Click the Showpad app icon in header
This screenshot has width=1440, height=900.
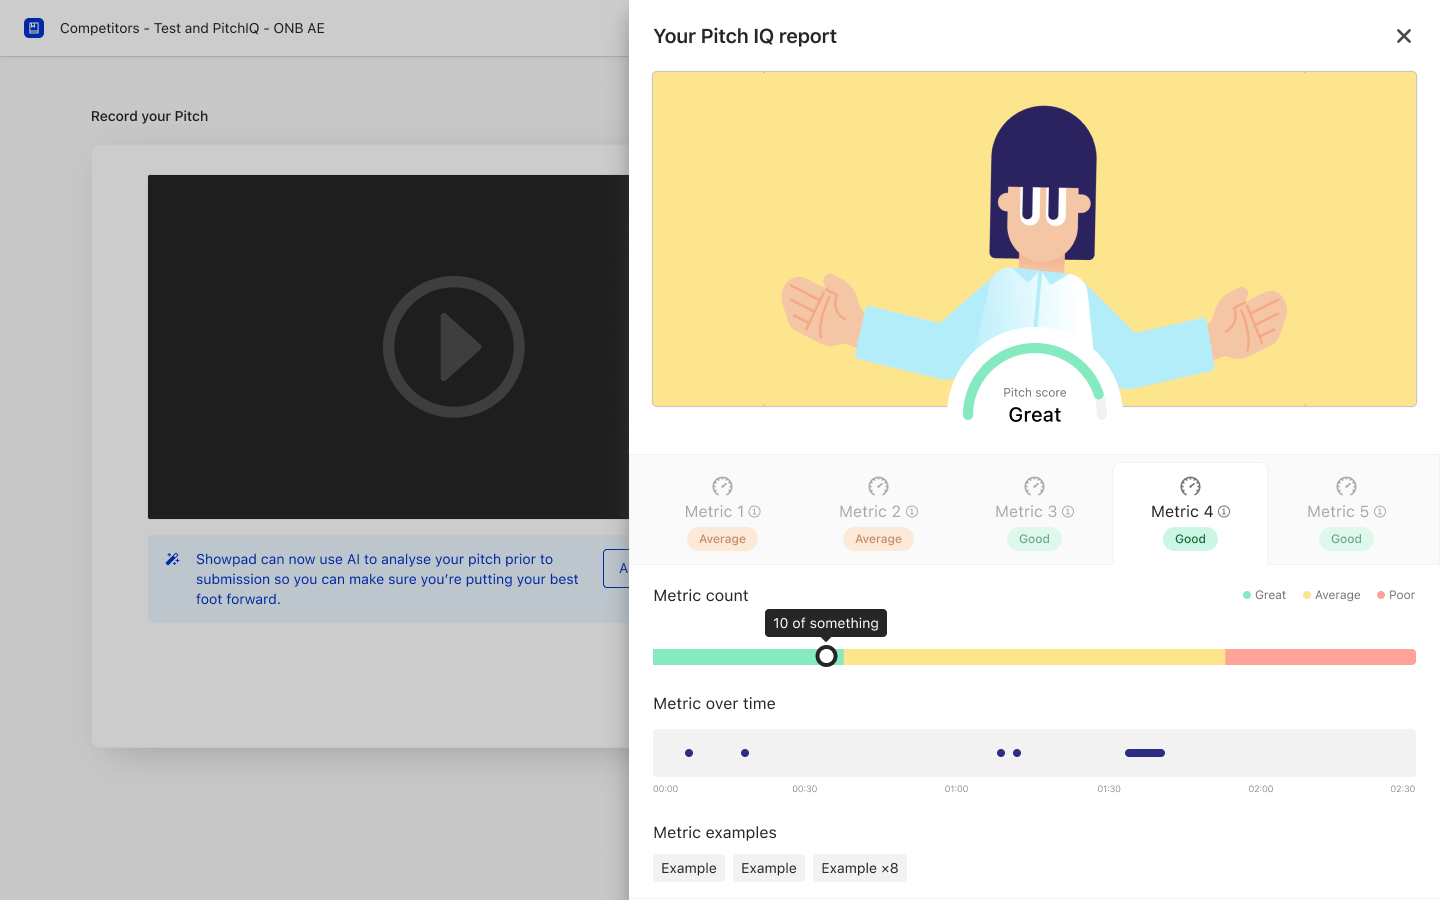(34, 28)
